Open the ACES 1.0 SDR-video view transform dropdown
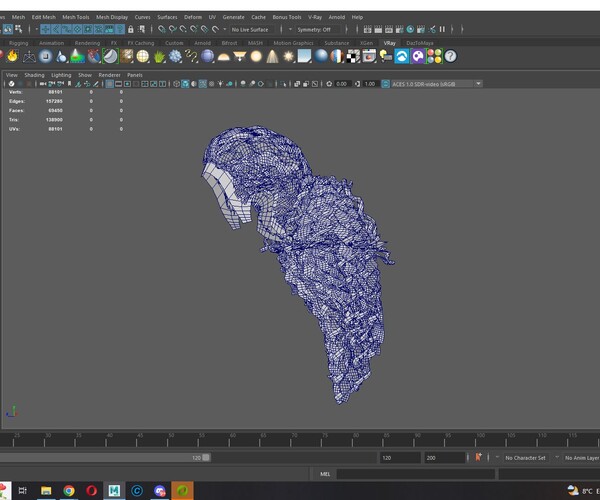600x500 pixels. click(437, 84)
